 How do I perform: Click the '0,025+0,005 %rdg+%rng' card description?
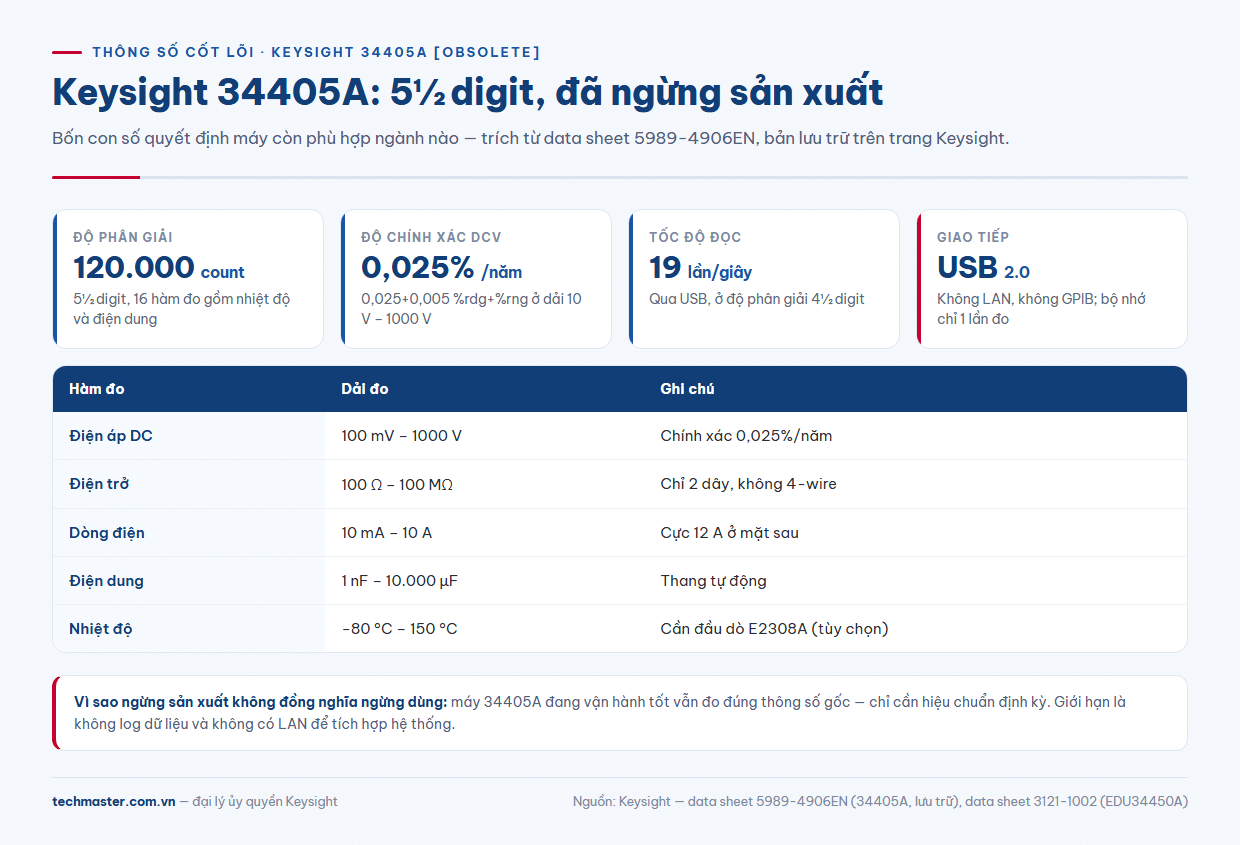coord(471,309)
